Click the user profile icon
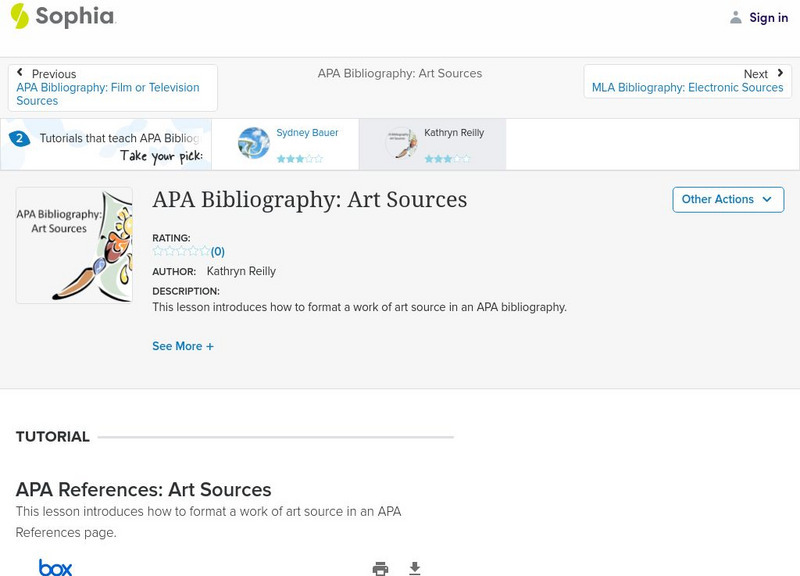Screen dimensions: 800x576 point(736,17)
